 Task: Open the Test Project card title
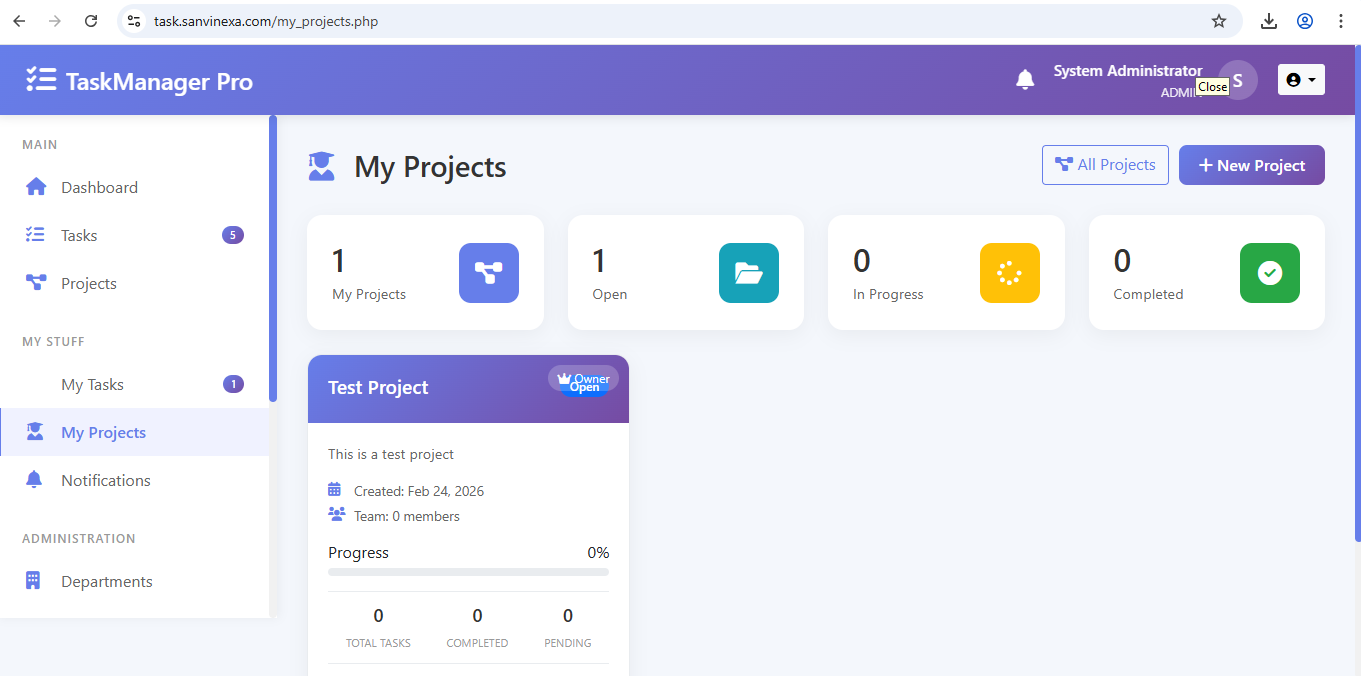click(x=378, y=388)
